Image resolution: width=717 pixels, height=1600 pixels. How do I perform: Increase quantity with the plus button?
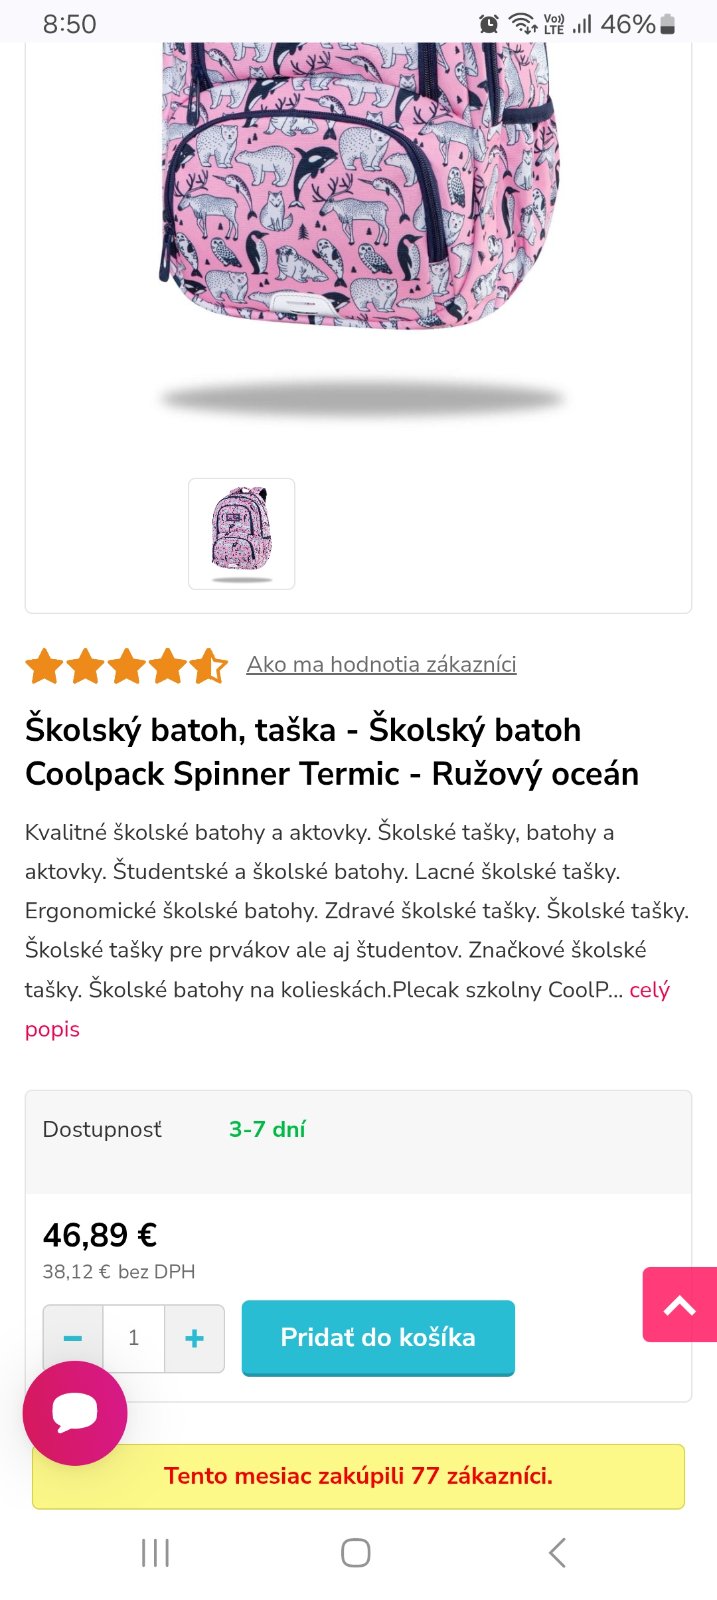(195, 1338)
